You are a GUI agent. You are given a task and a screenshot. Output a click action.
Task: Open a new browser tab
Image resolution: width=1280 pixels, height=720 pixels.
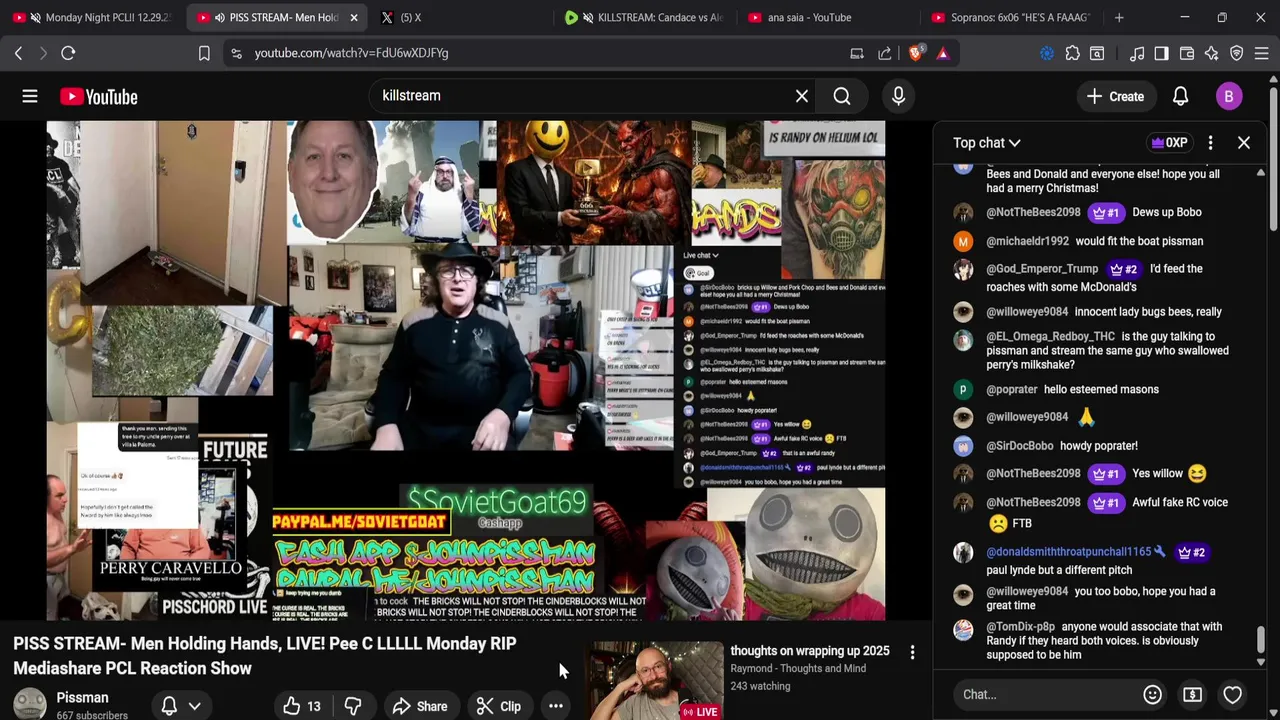pyautogui.click(x=1119, y=17)
